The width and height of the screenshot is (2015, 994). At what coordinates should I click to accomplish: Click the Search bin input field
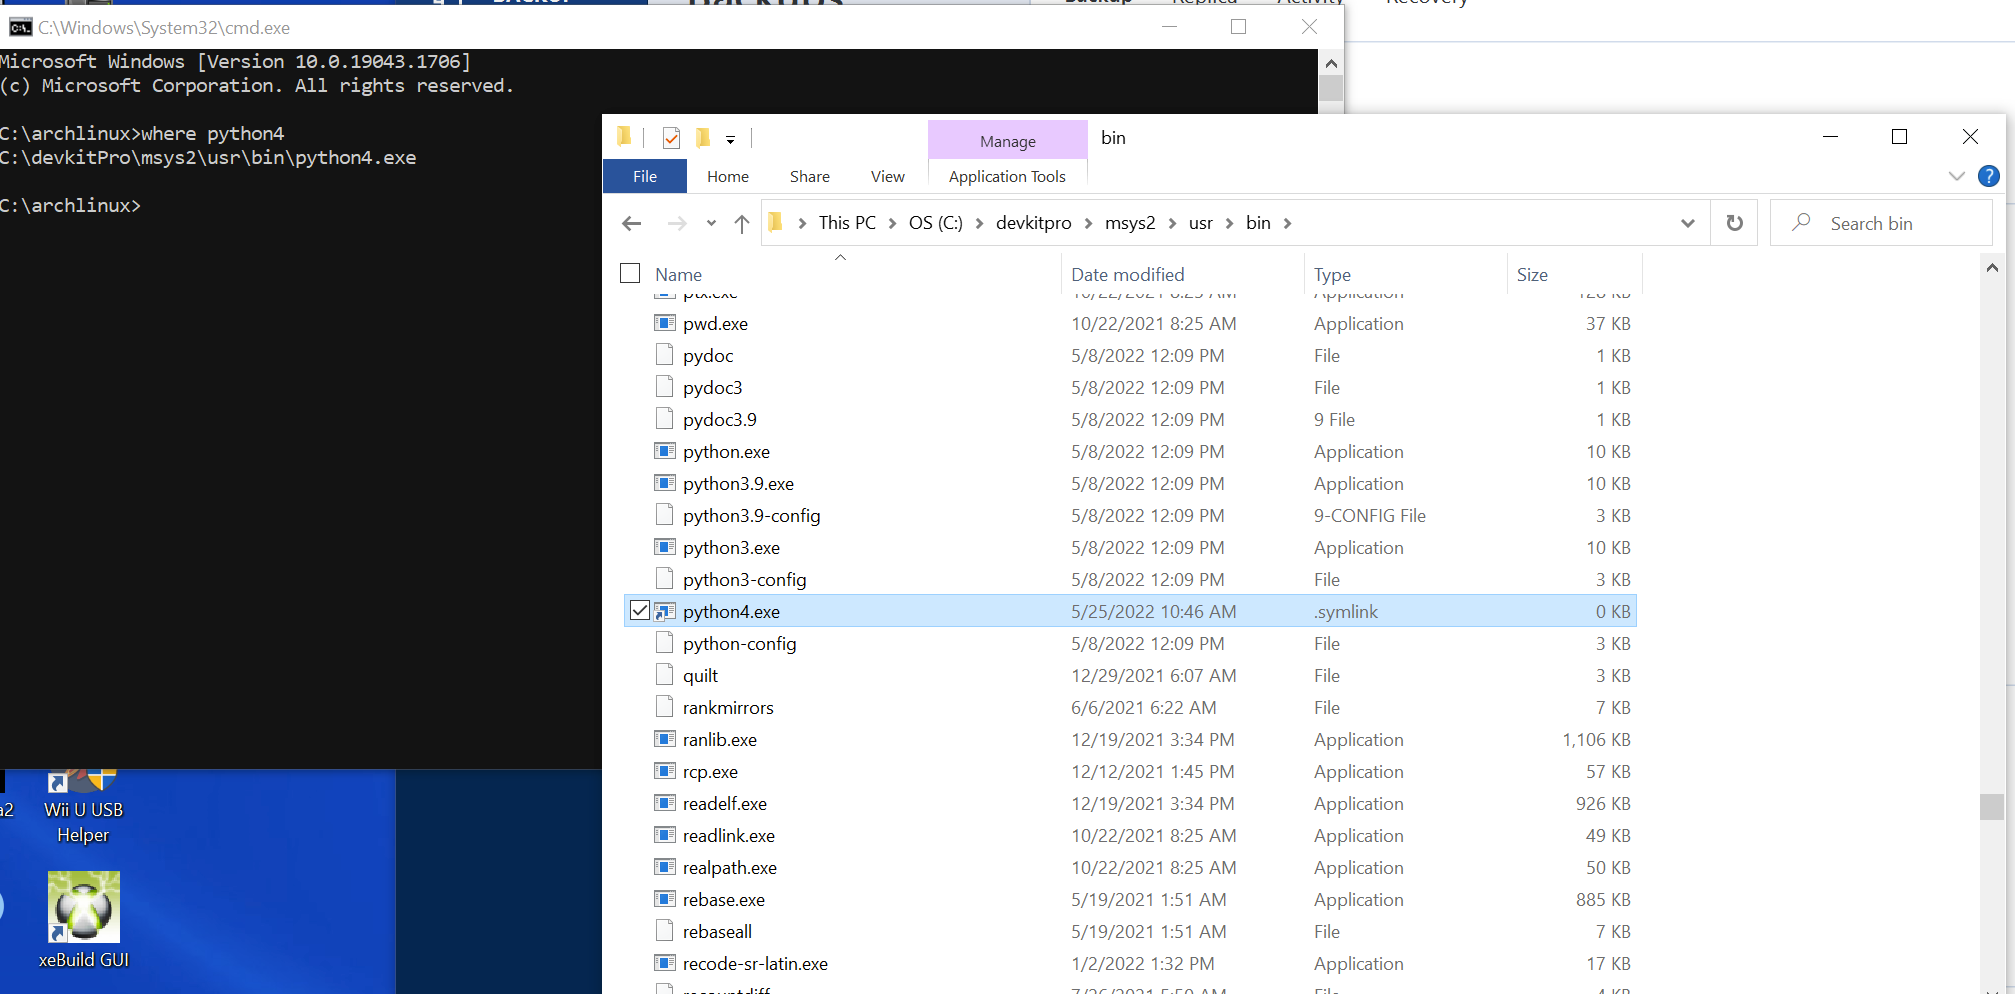pos(1881,223)
